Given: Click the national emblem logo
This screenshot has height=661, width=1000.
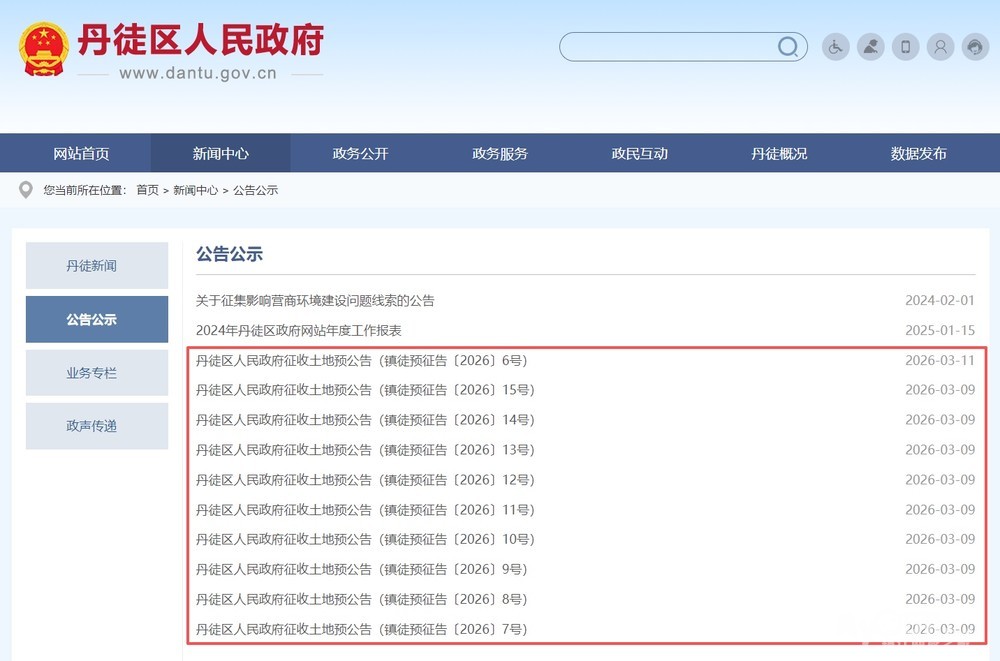Looking at the screenshot, I should pyautogui.click(x=44, y=49).
